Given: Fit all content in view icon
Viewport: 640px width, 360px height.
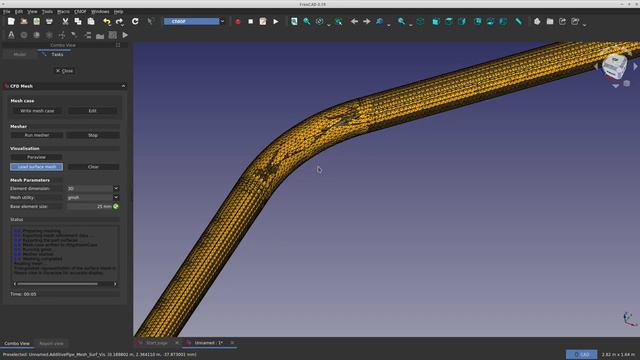Looking at the screenshot, I should coord(294,21).
